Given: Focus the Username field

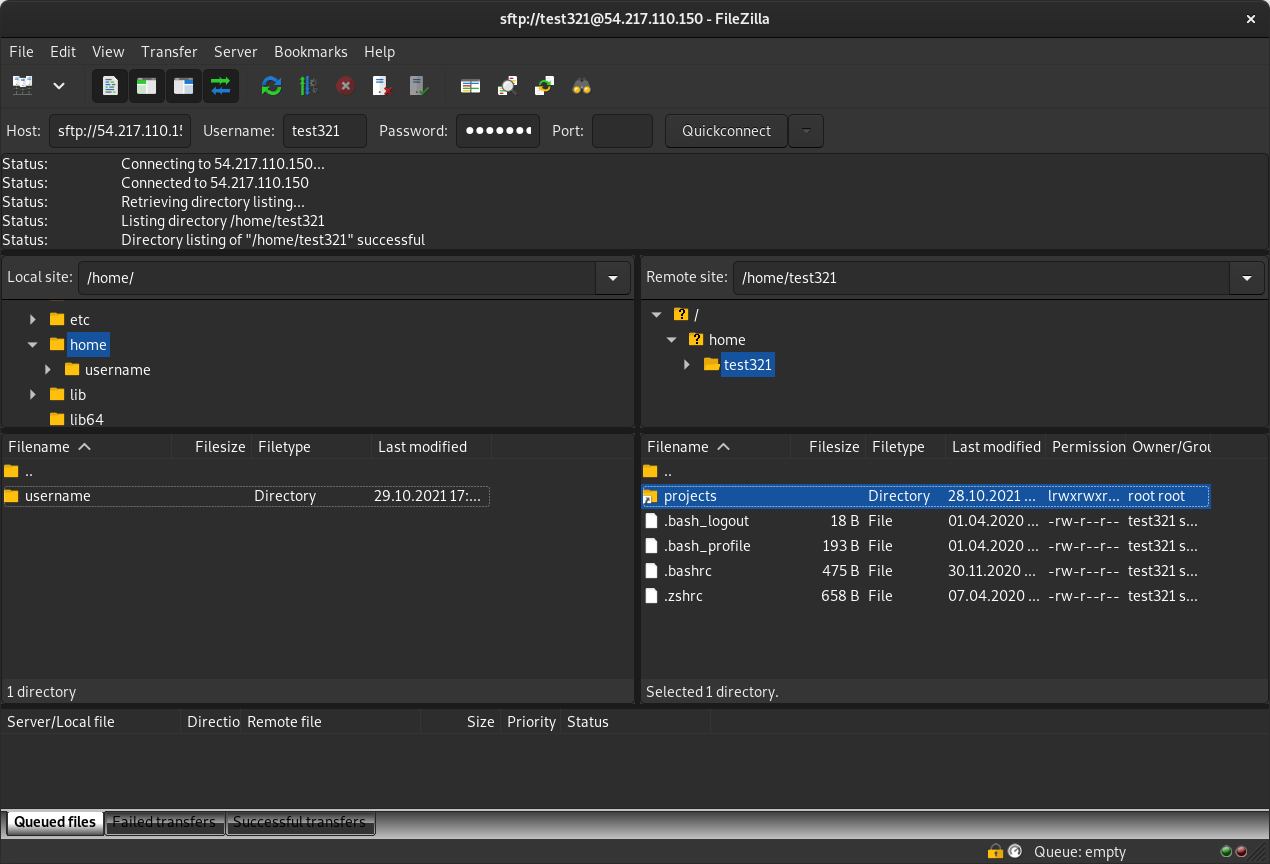Looking at the screenshot, I should [325, 131].
